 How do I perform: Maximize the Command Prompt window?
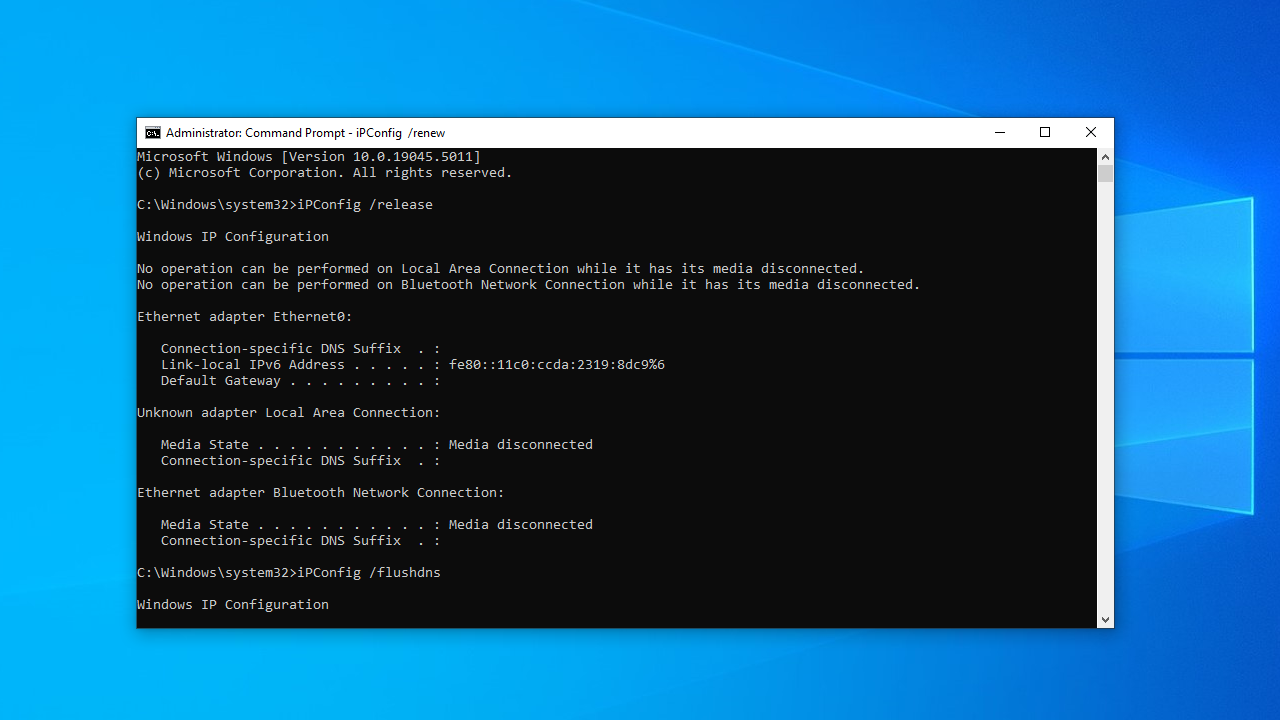(1045, 133)
